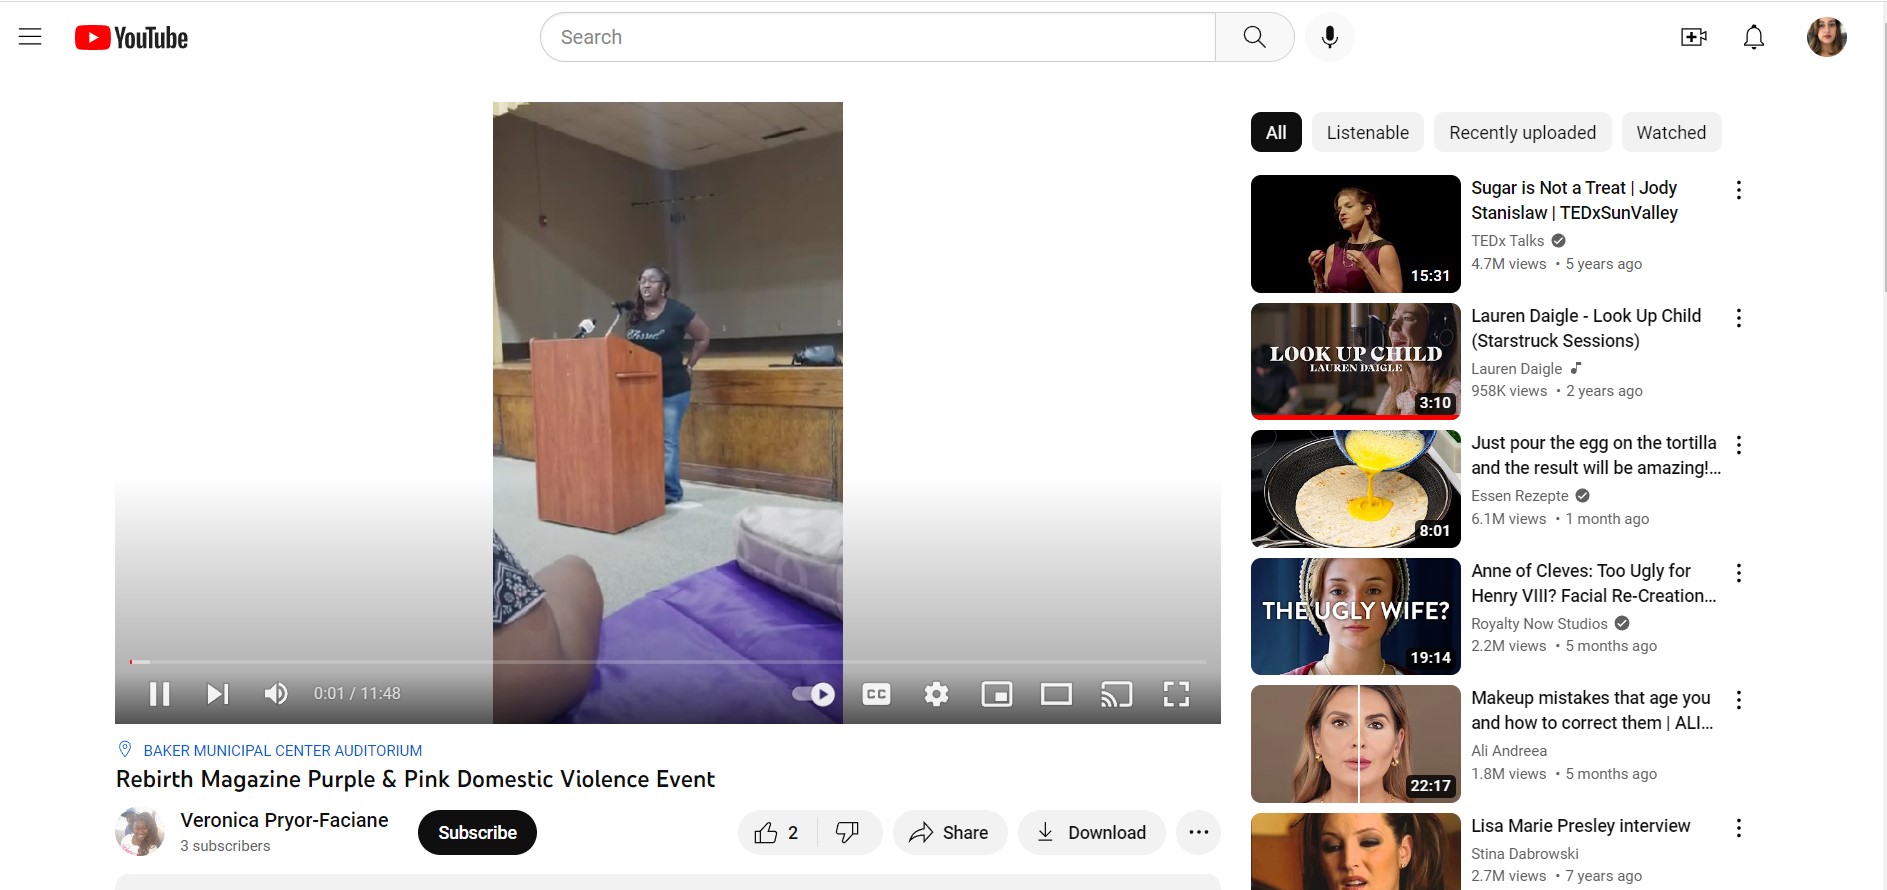
Task: Click the voice search microphone icon
Action: 1329,37
